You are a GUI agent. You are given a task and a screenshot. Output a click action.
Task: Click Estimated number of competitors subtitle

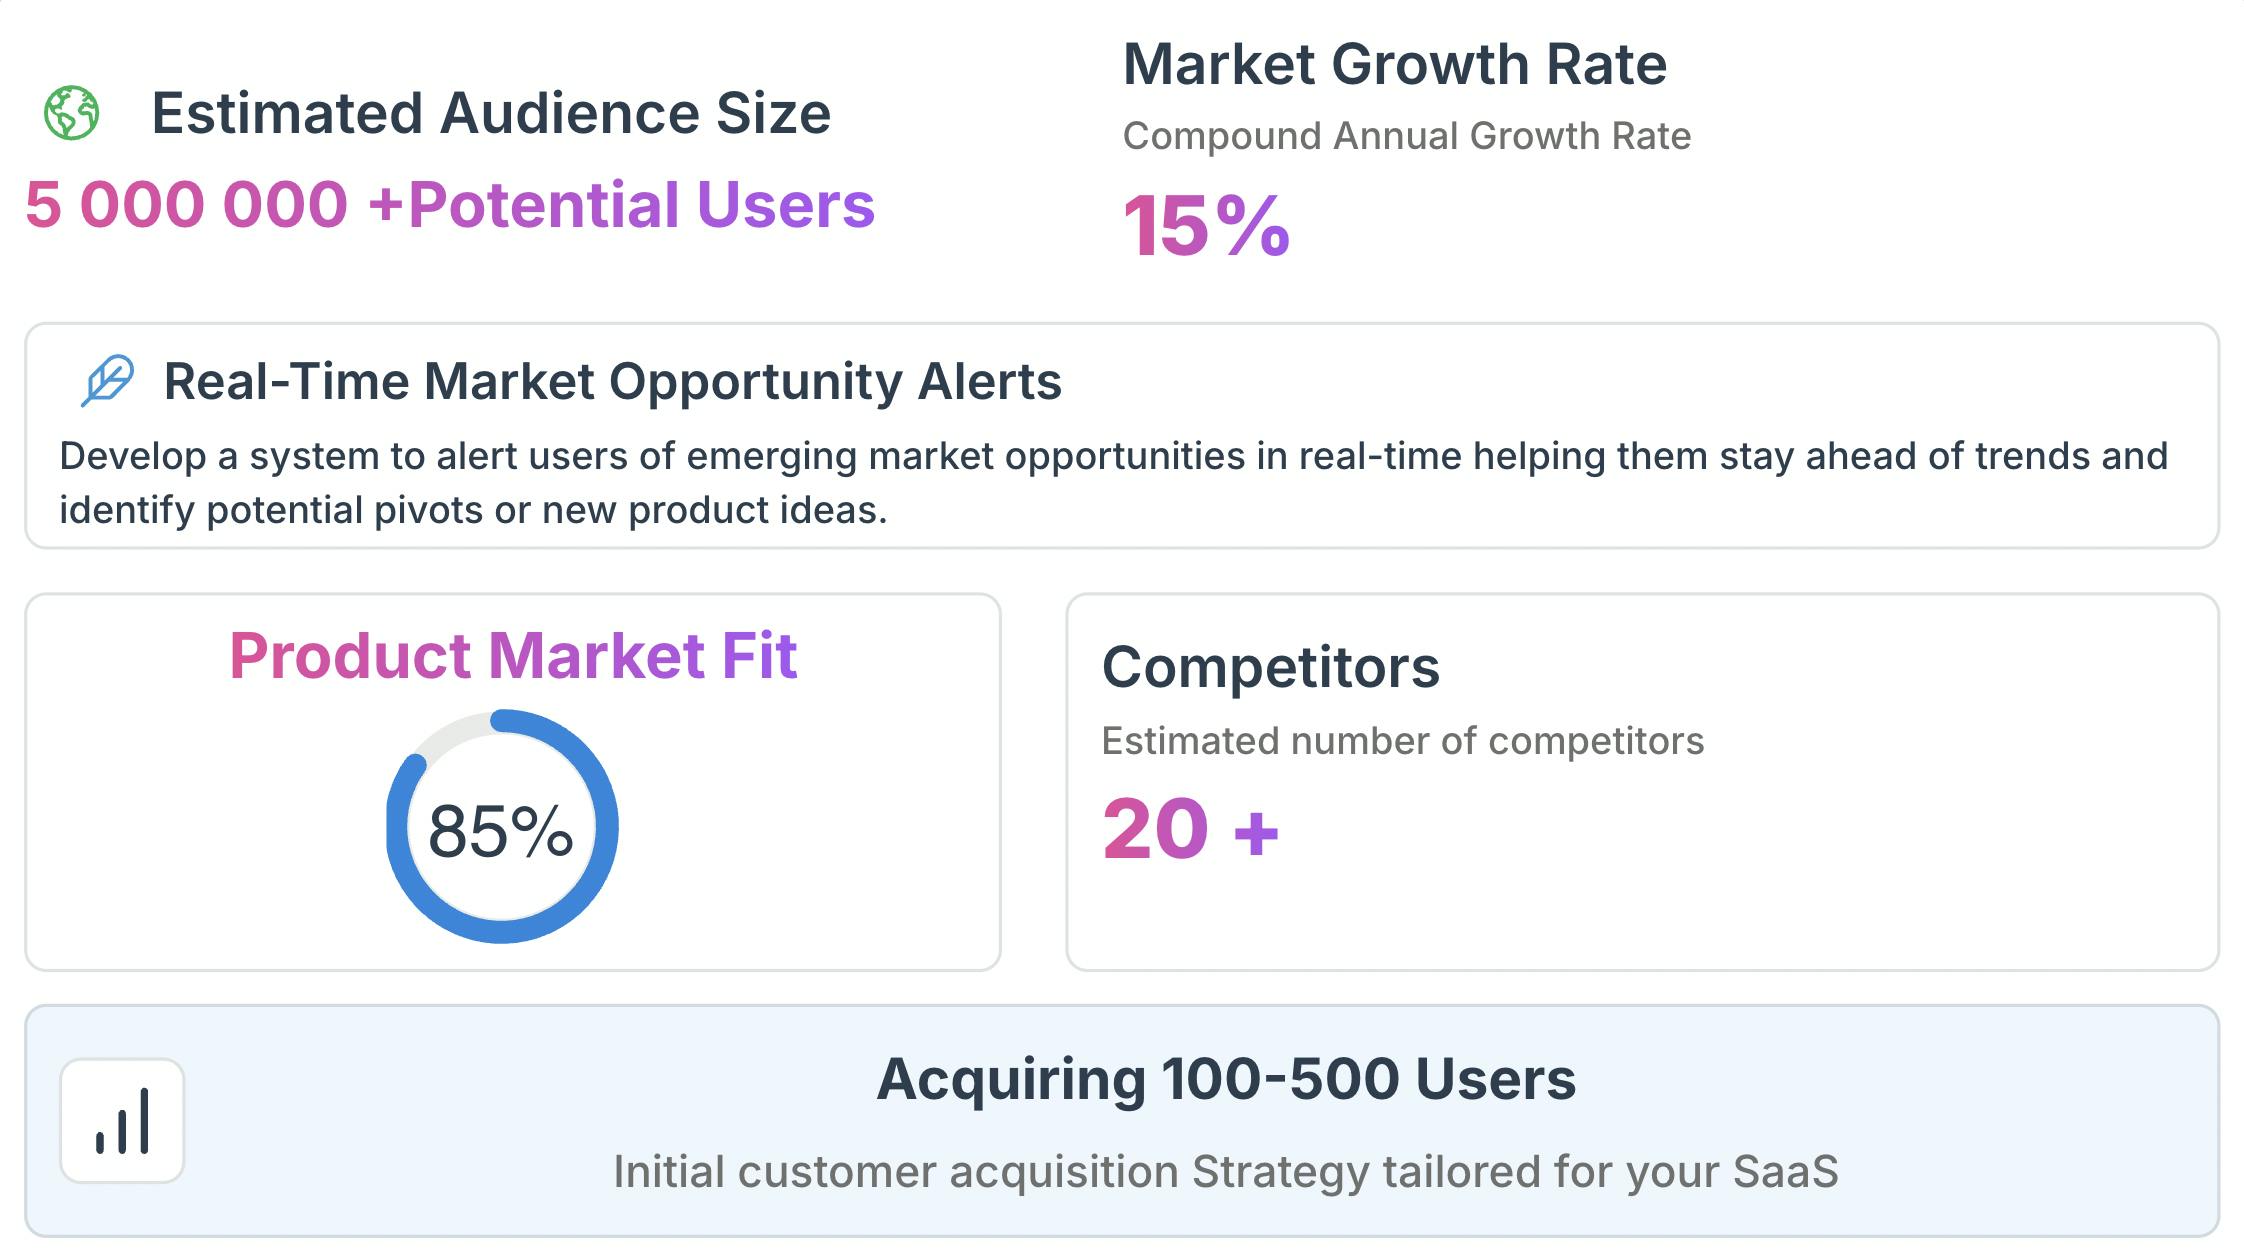pos(1403,741)
